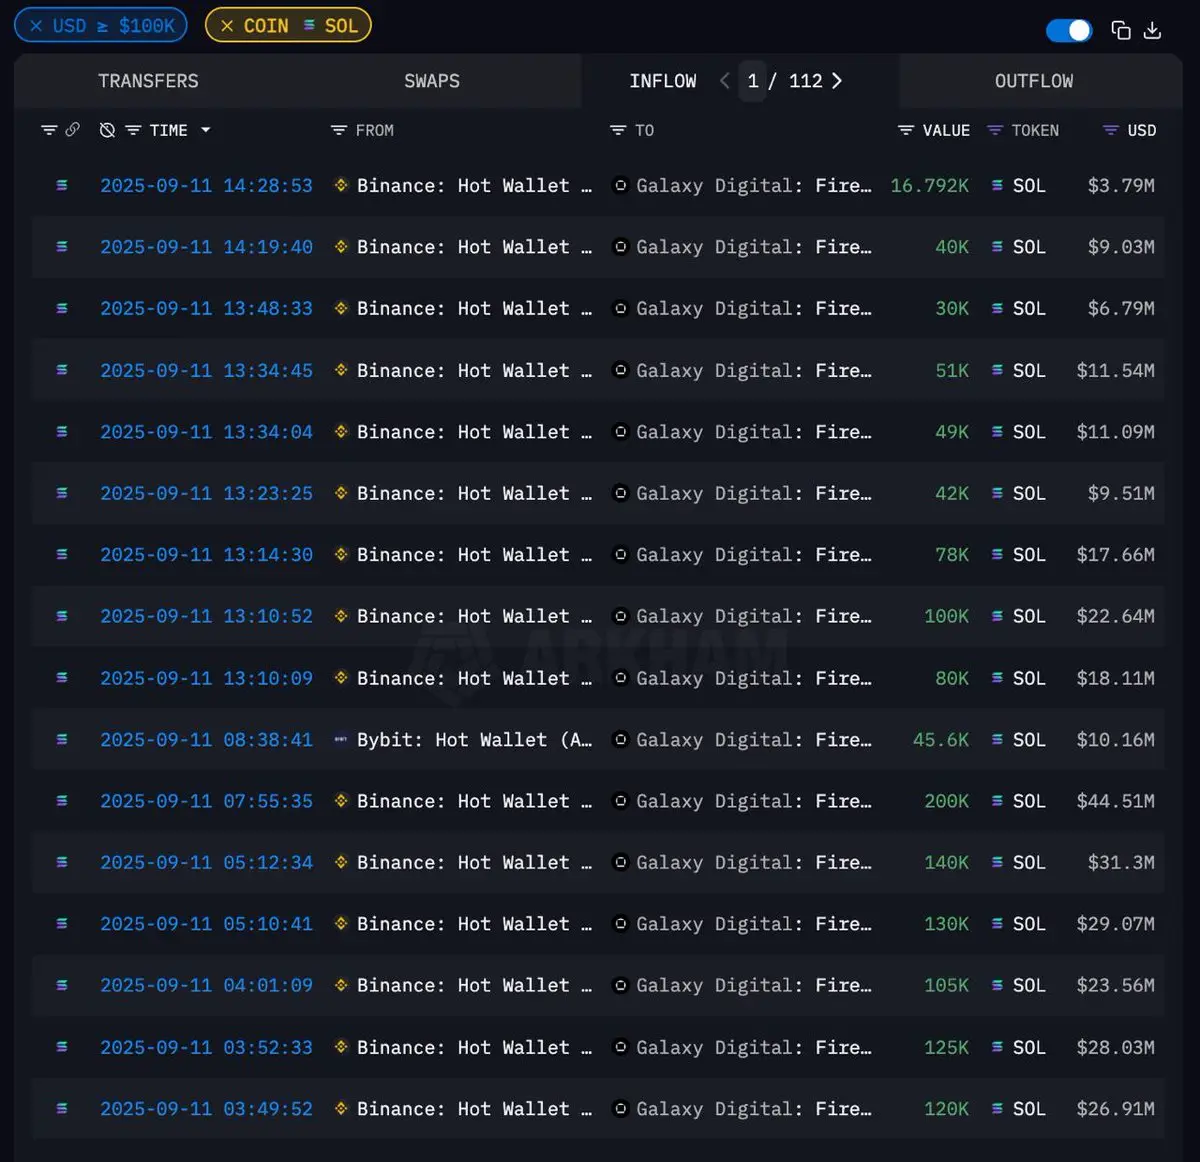1200x1162 pixels.
Task: Click Solana chain icon in 08:38:41 row
Action: 62,740
